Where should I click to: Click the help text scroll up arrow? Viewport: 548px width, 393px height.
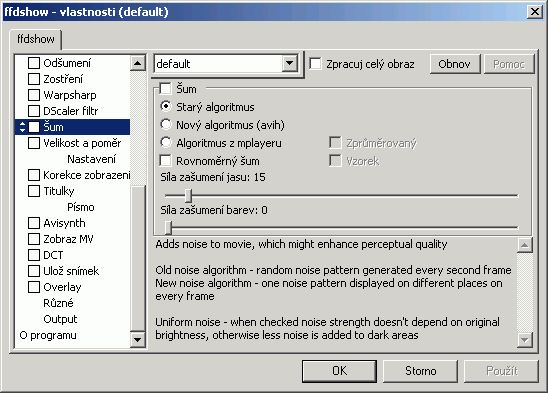click(525, 245)
